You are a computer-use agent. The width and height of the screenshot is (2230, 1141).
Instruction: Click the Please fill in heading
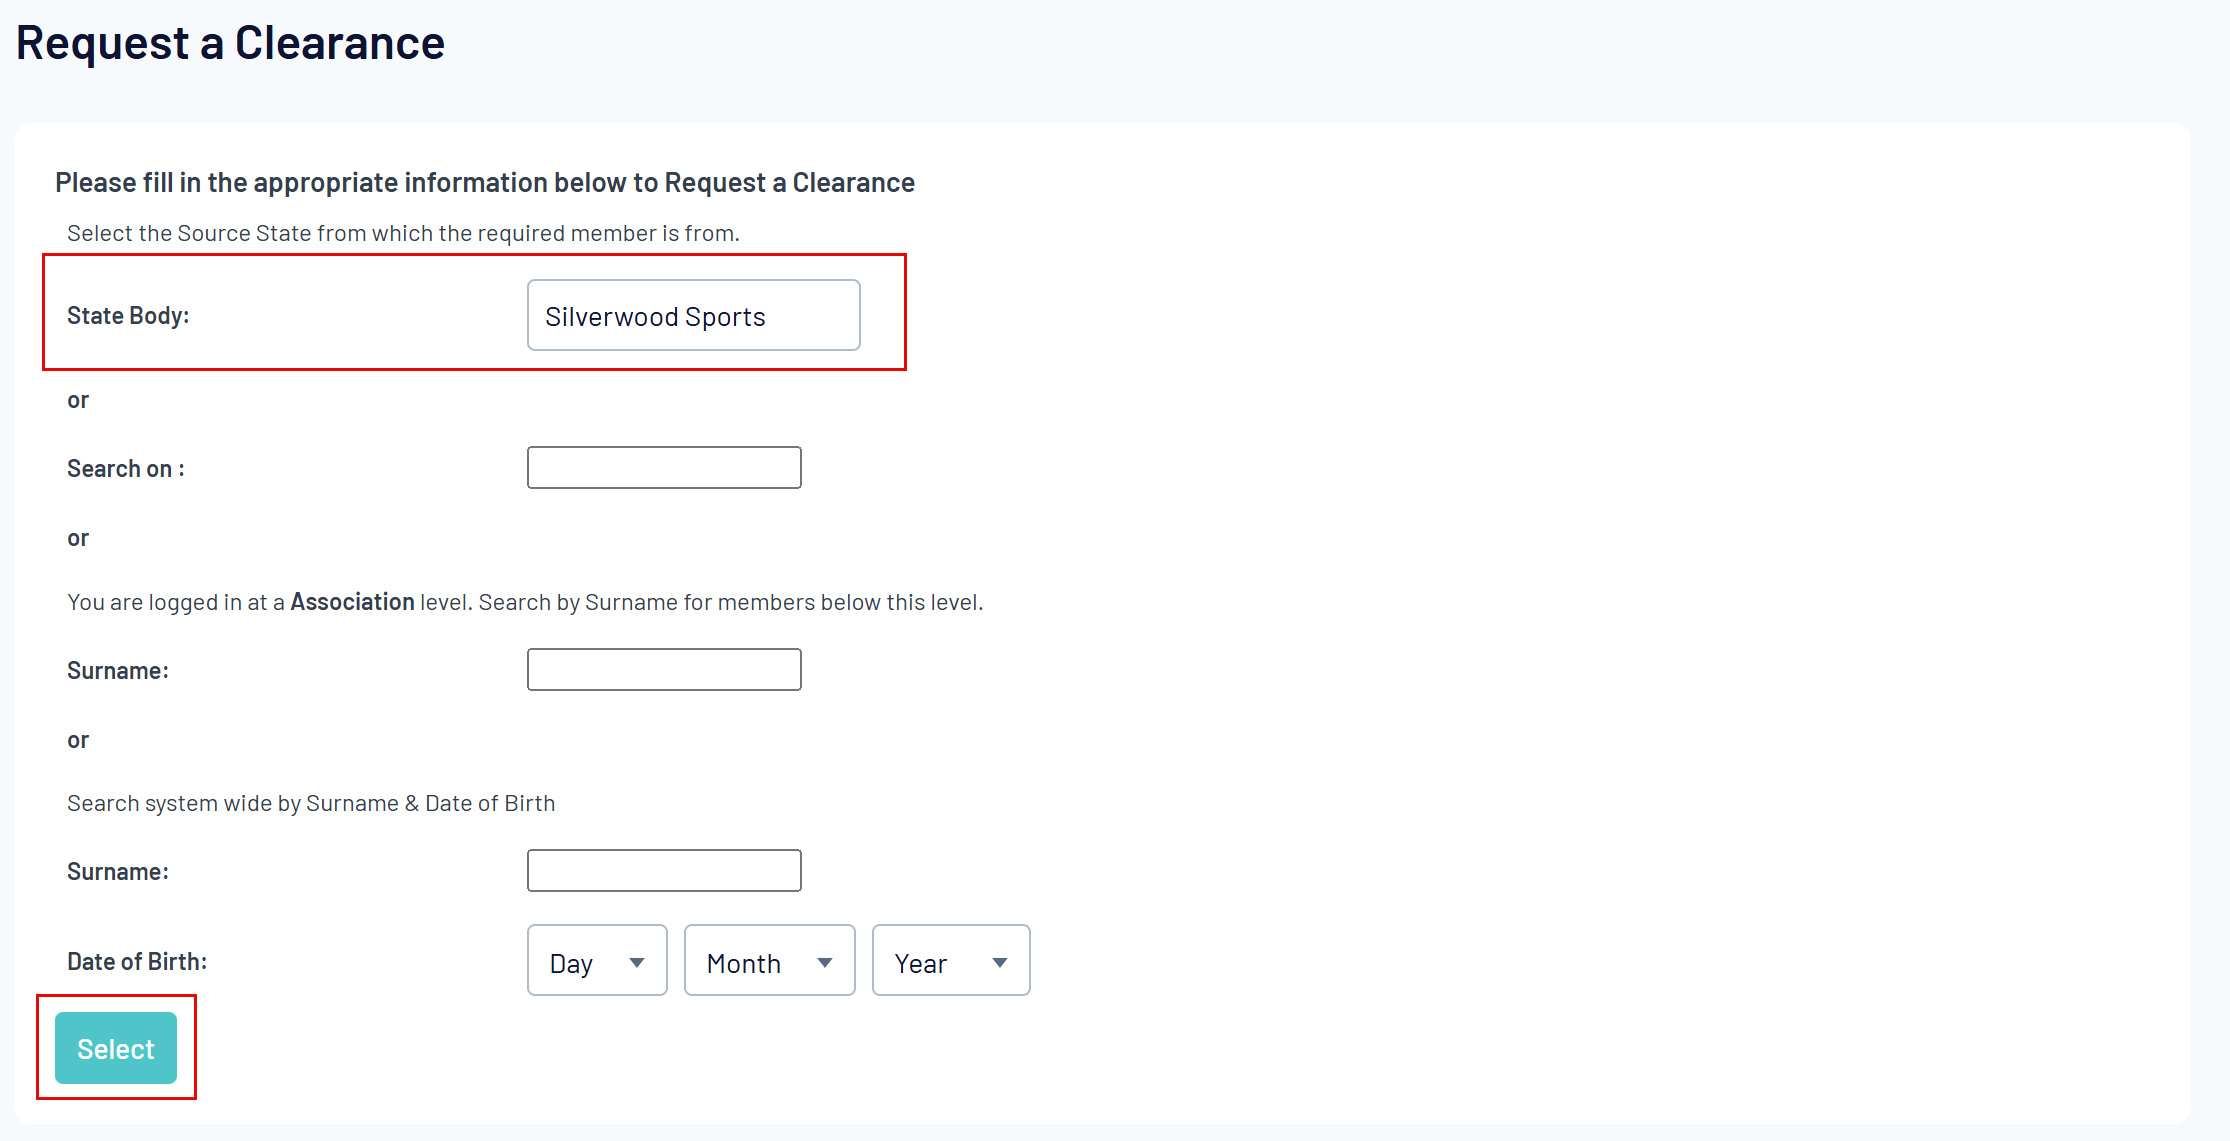click(485, 183)
